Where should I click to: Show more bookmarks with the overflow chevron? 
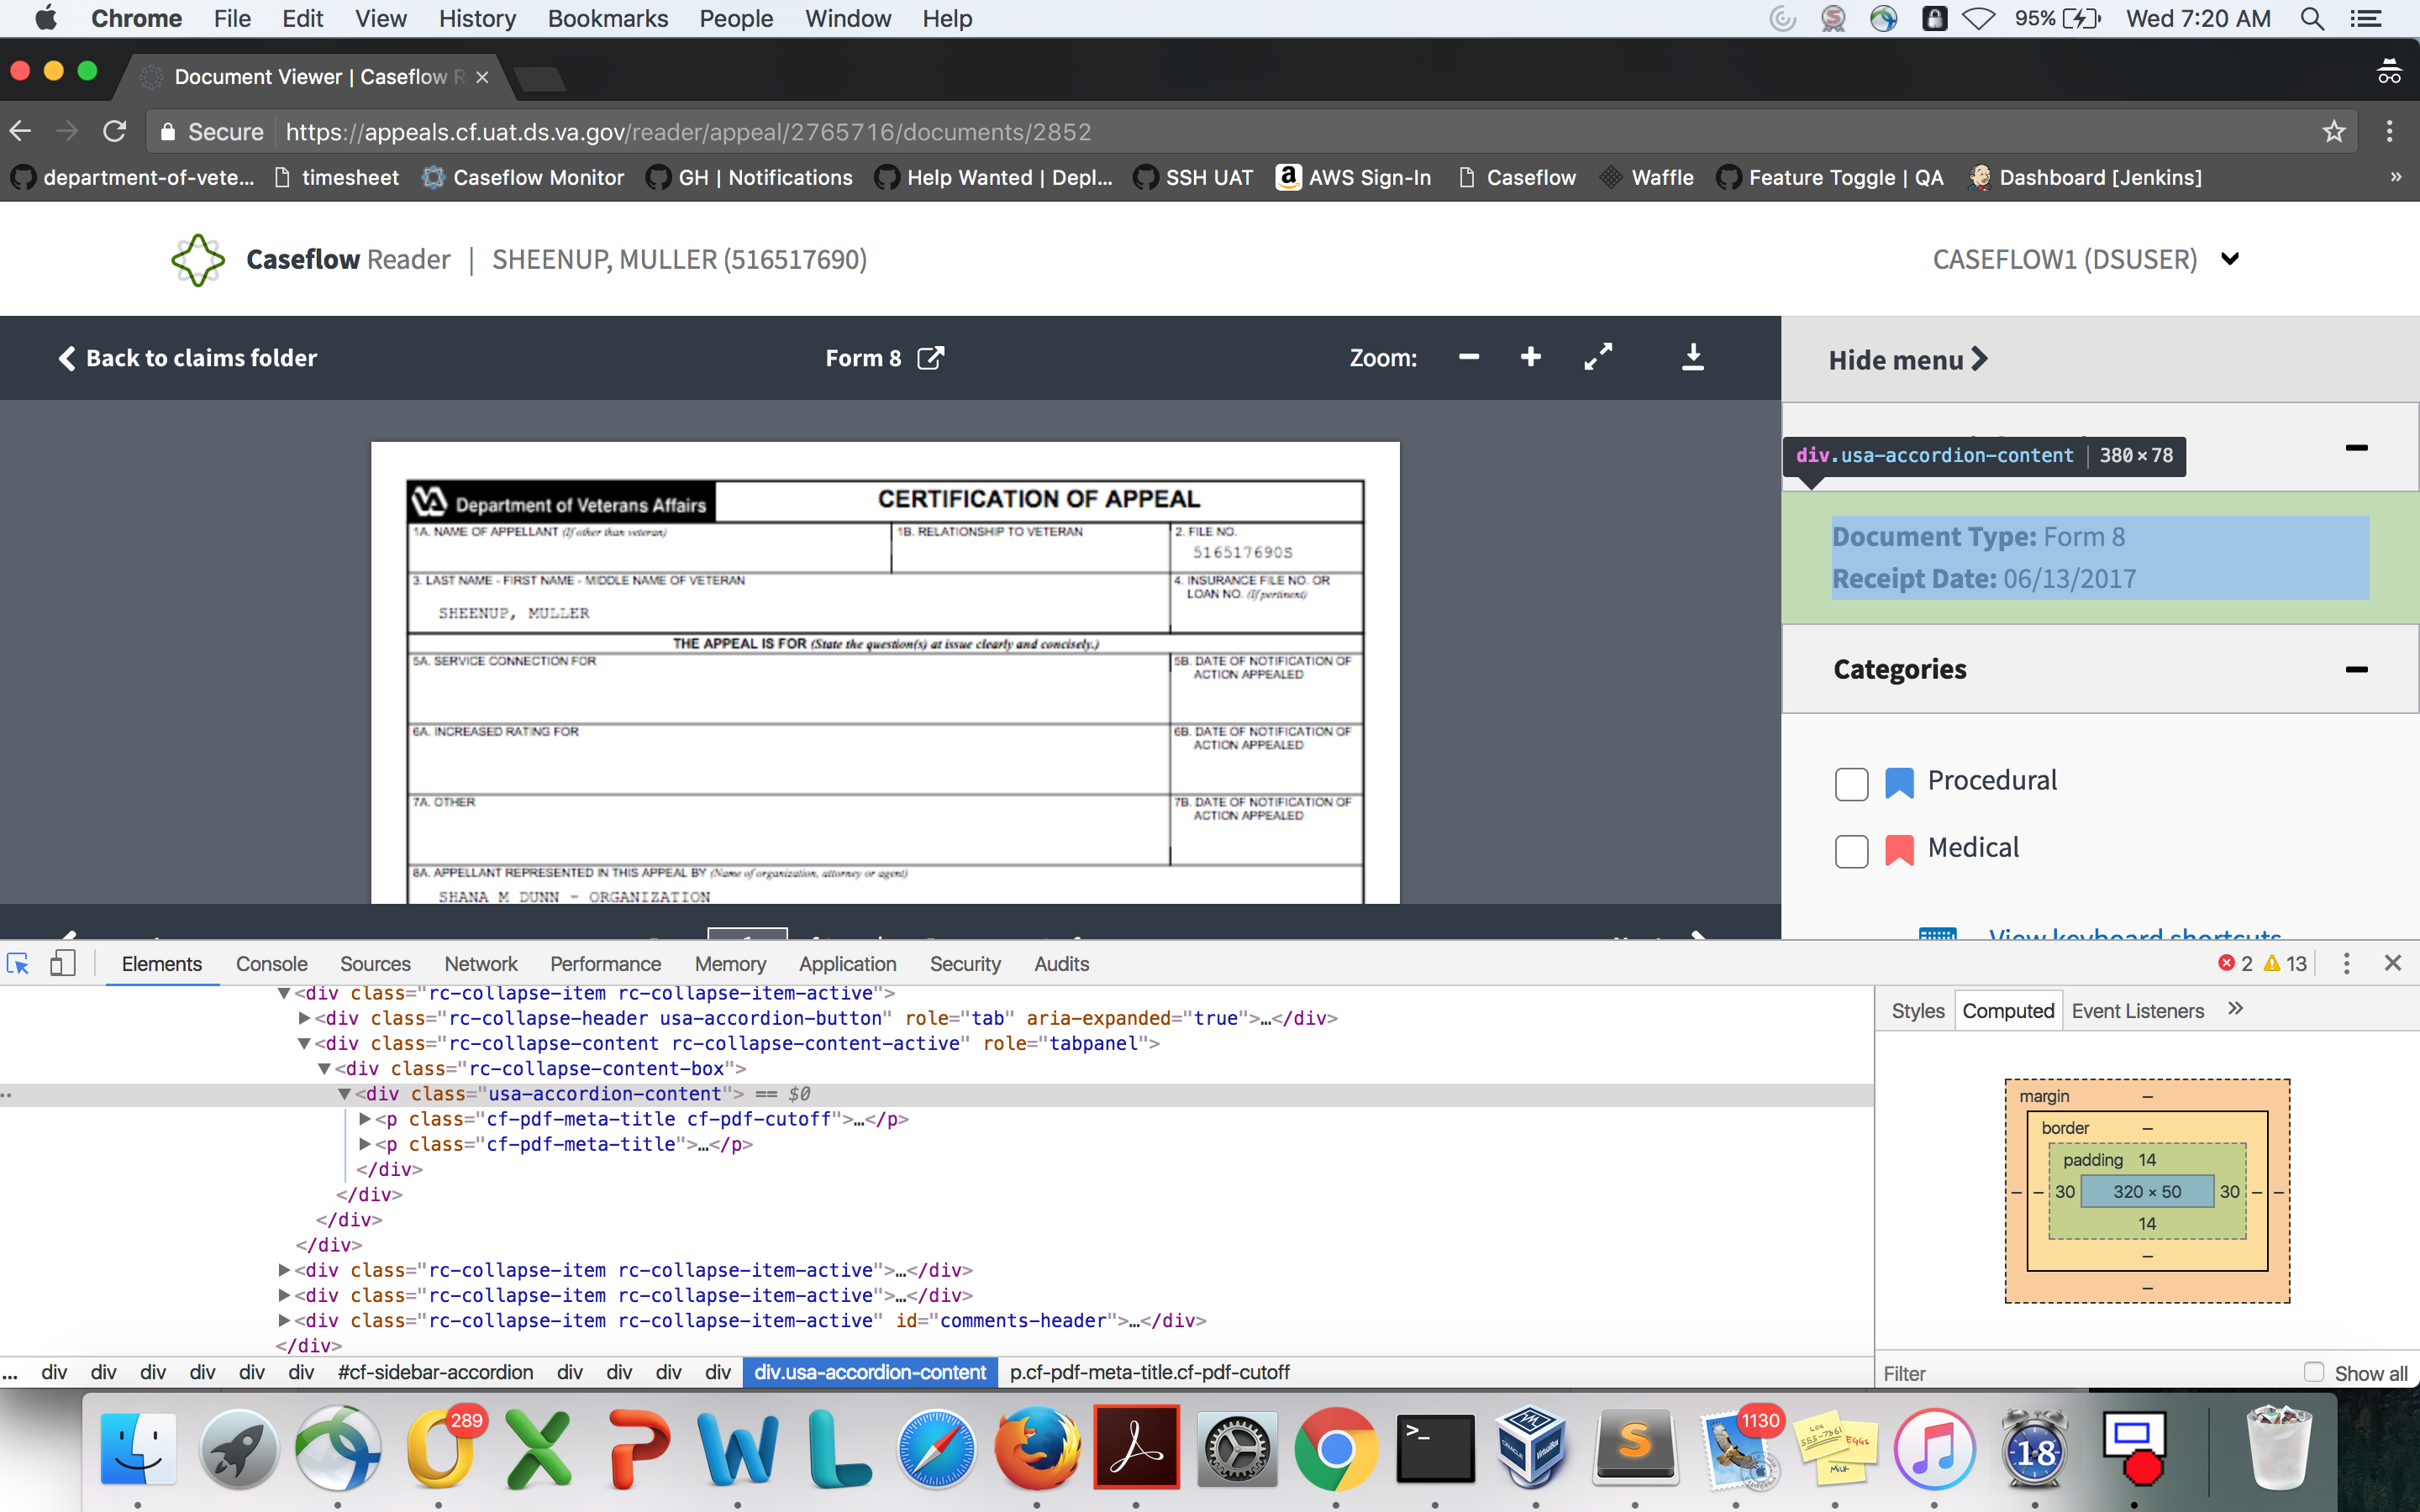click(x=2396, y=177)
